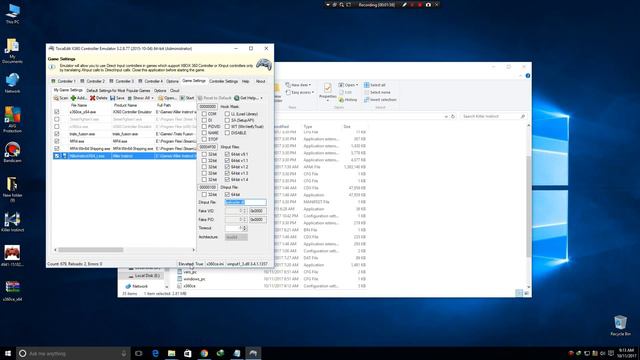Click the Explorer help question mark icon
The image size is (640, 360).
pos(528,76)
